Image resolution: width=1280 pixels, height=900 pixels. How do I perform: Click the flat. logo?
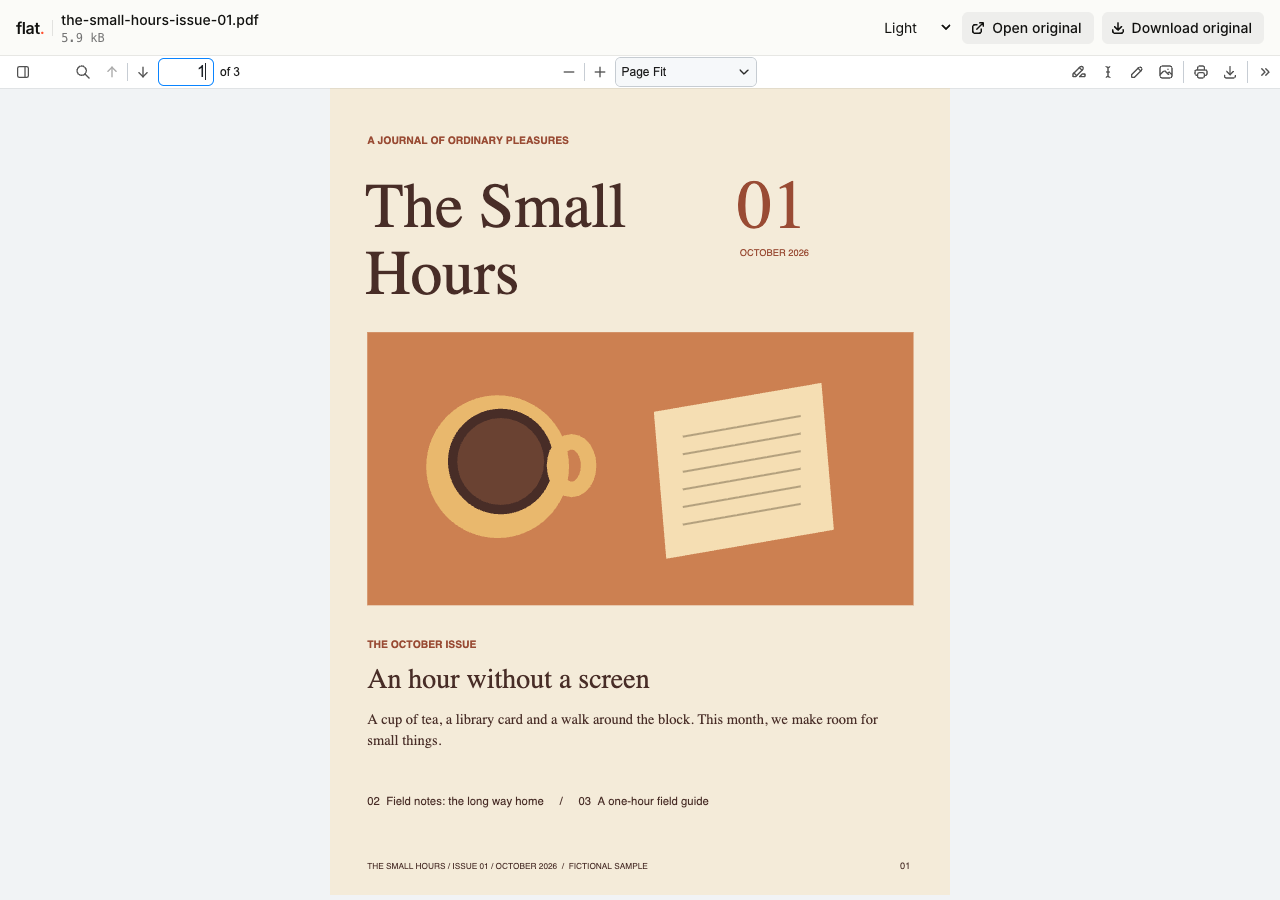30,28
